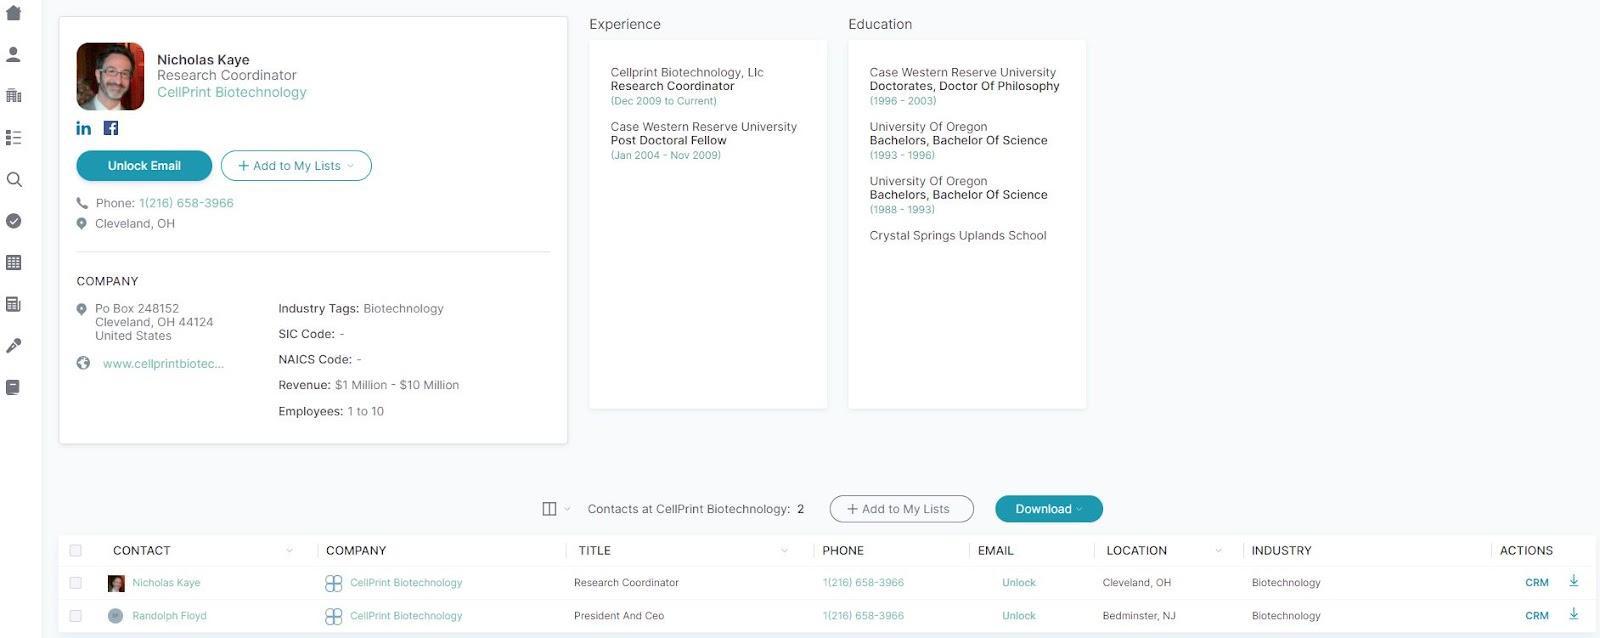Open CellPrint Biotechnology link in Nicholas Kaye's row
This screenshot has width=1600, height=638.
[406, 583]
